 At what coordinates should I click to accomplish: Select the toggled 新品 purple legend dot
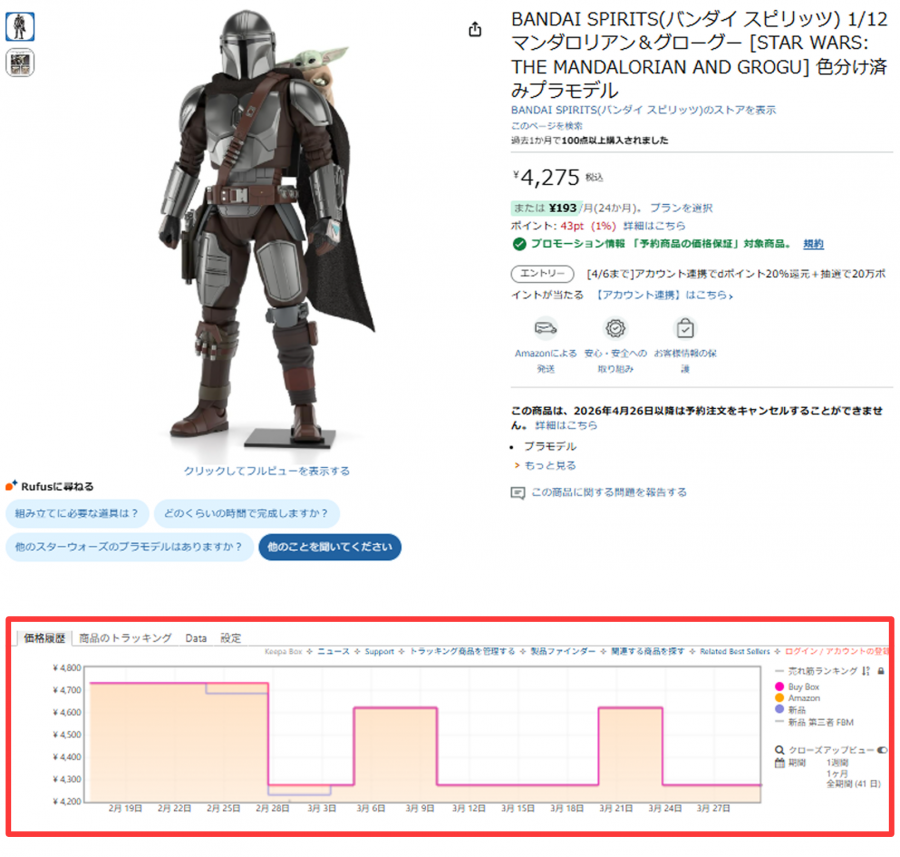click(781, 710)
